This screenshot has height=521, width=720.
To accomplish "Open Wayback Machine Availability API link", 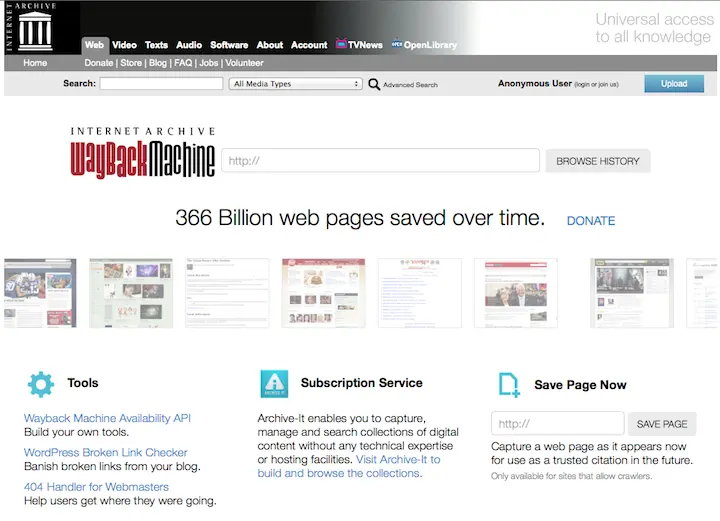I will 107,418.
